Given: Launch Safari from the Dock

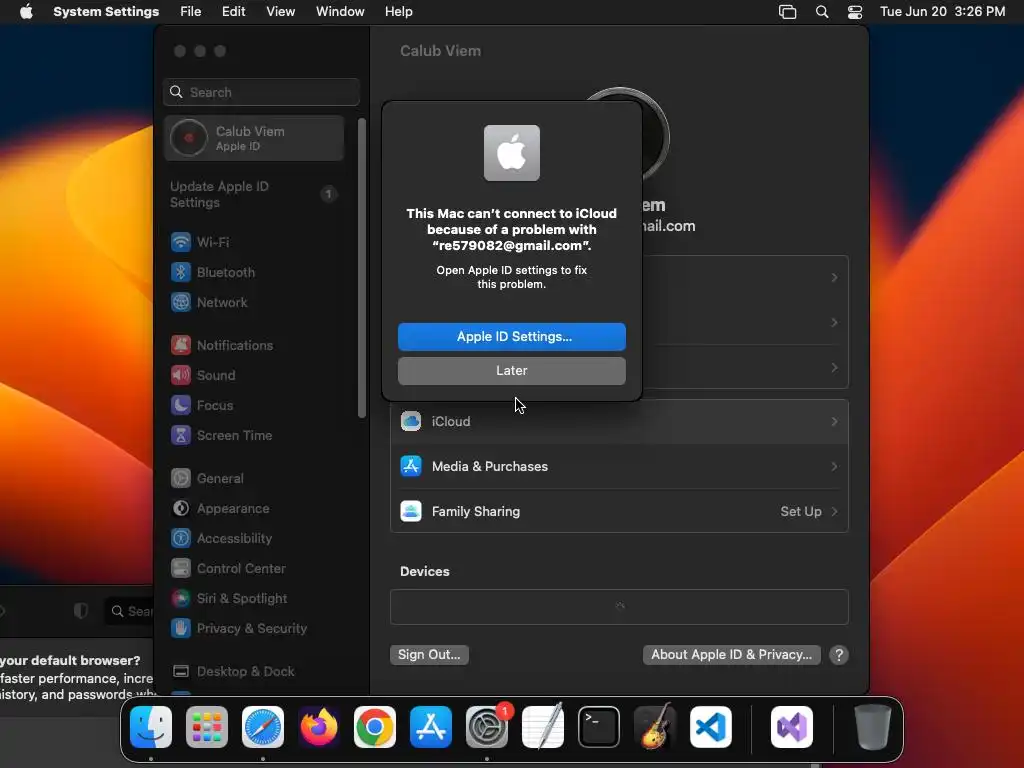Looking at the screenshot, I should (263, 727).
